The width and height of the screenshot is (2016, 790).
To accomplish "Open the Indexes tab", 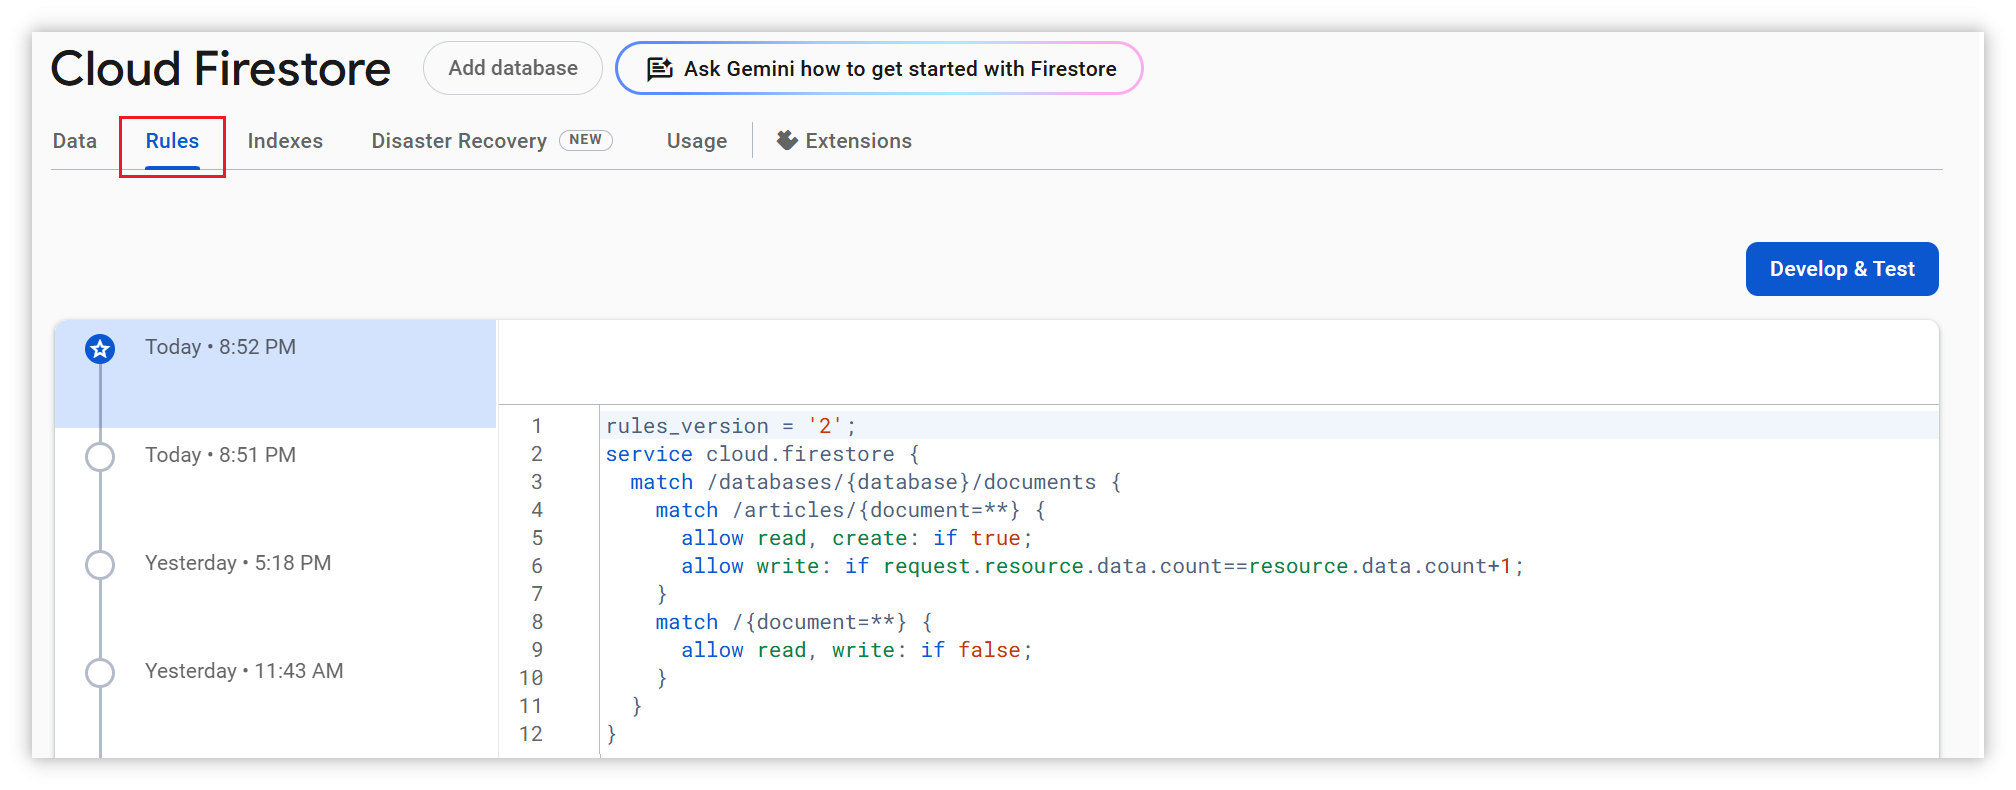I will coord(285,141).
